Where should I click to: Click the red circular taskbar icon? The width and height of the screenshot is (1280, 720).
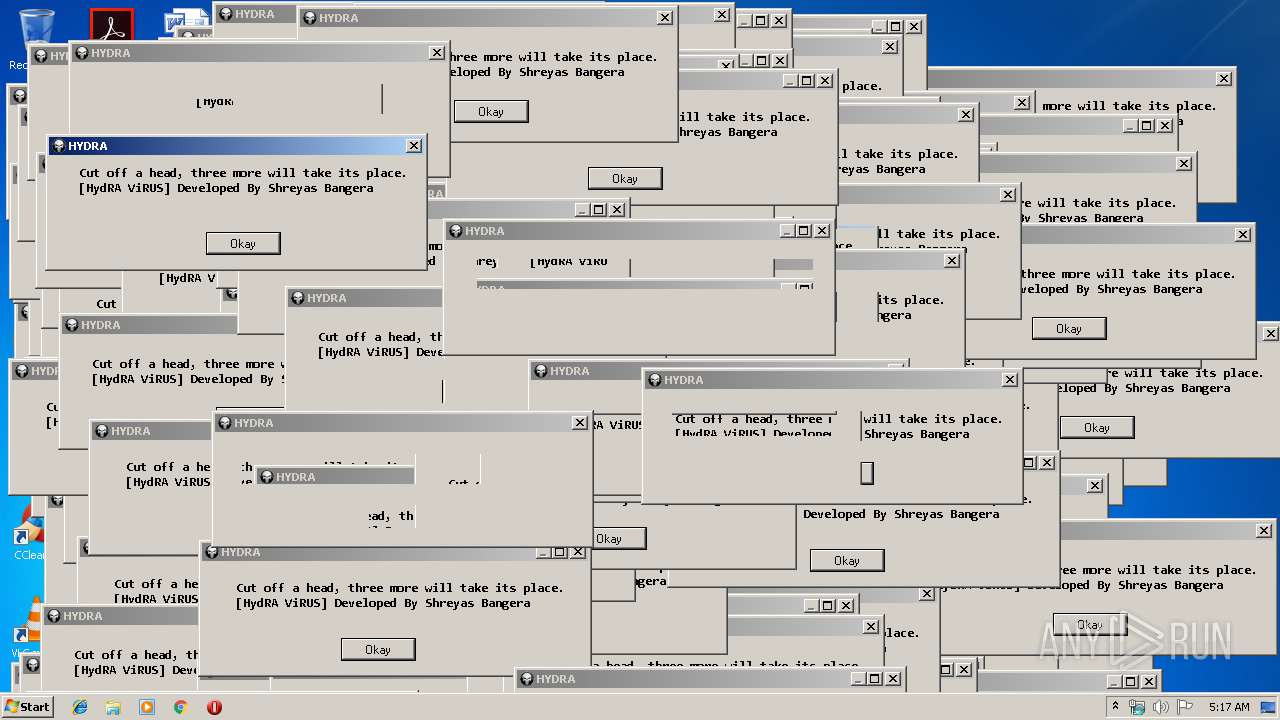pos(214,707)
